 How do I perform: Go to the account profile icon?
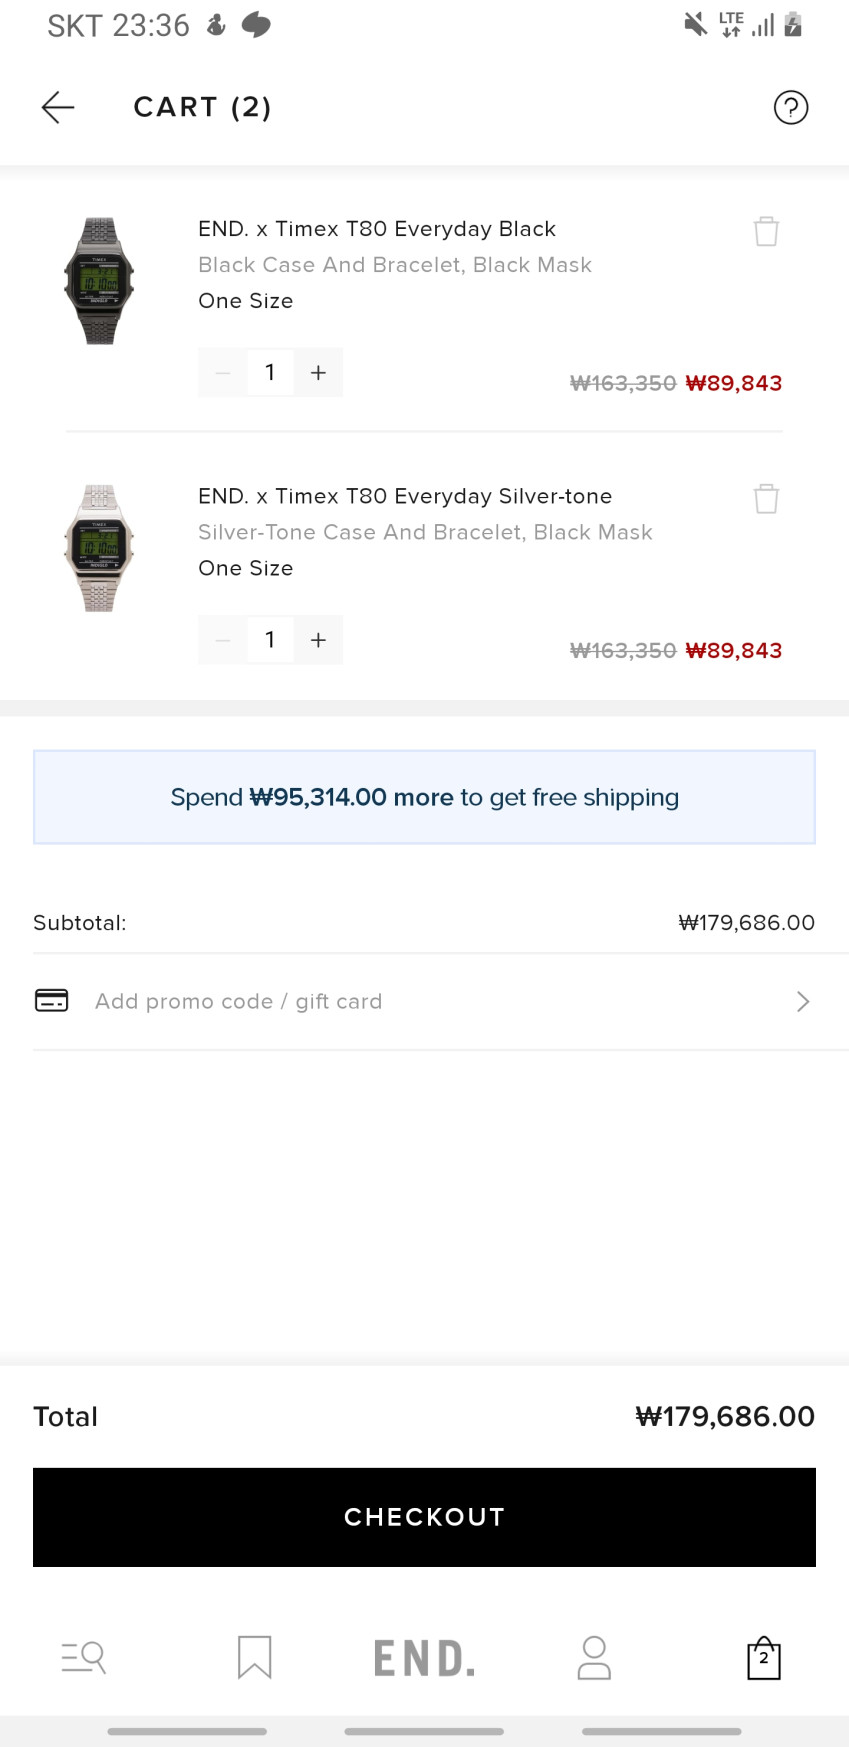(x=594, y=1657)
